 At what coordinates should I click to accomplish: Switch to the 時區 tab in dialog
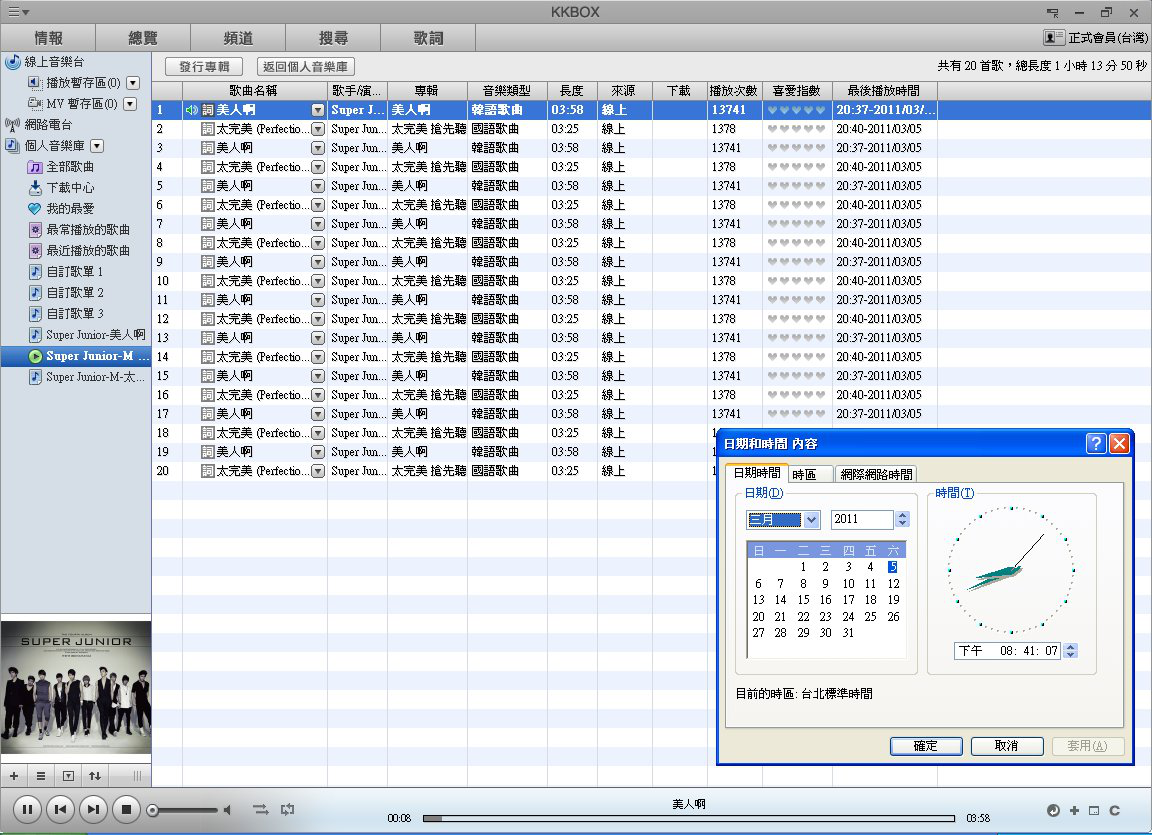[x=804, y=475]
